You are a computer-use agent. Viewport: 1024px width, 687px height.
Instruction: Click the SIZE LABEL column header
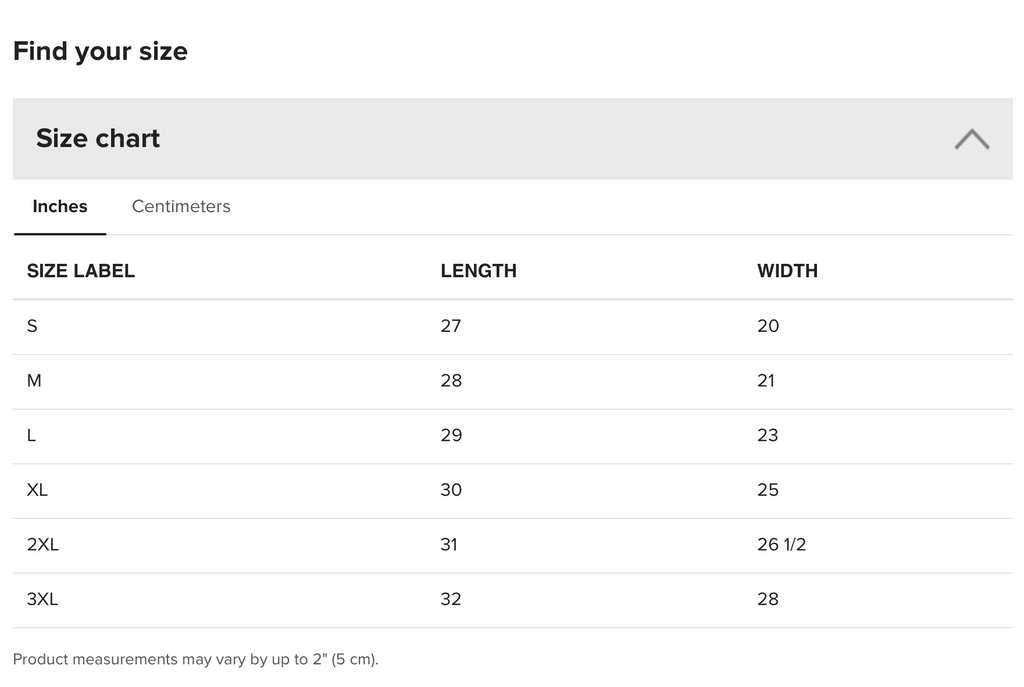coord(81,271)
